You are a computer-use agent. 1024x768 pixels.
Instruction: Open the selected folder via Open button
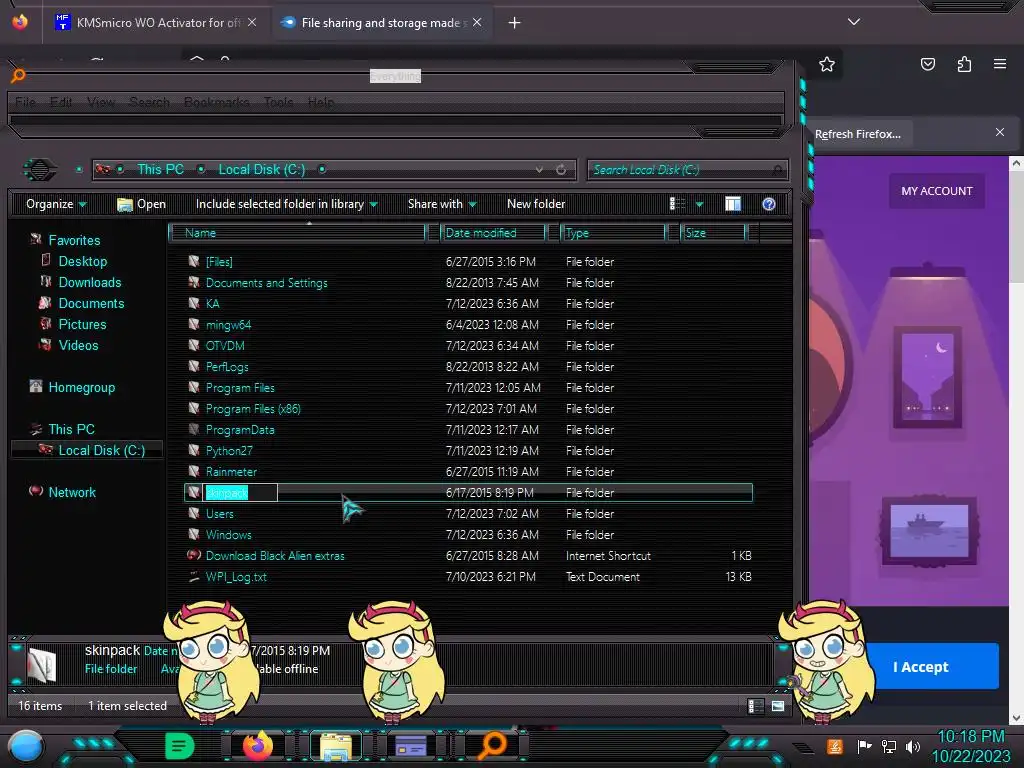click(142, 204)
